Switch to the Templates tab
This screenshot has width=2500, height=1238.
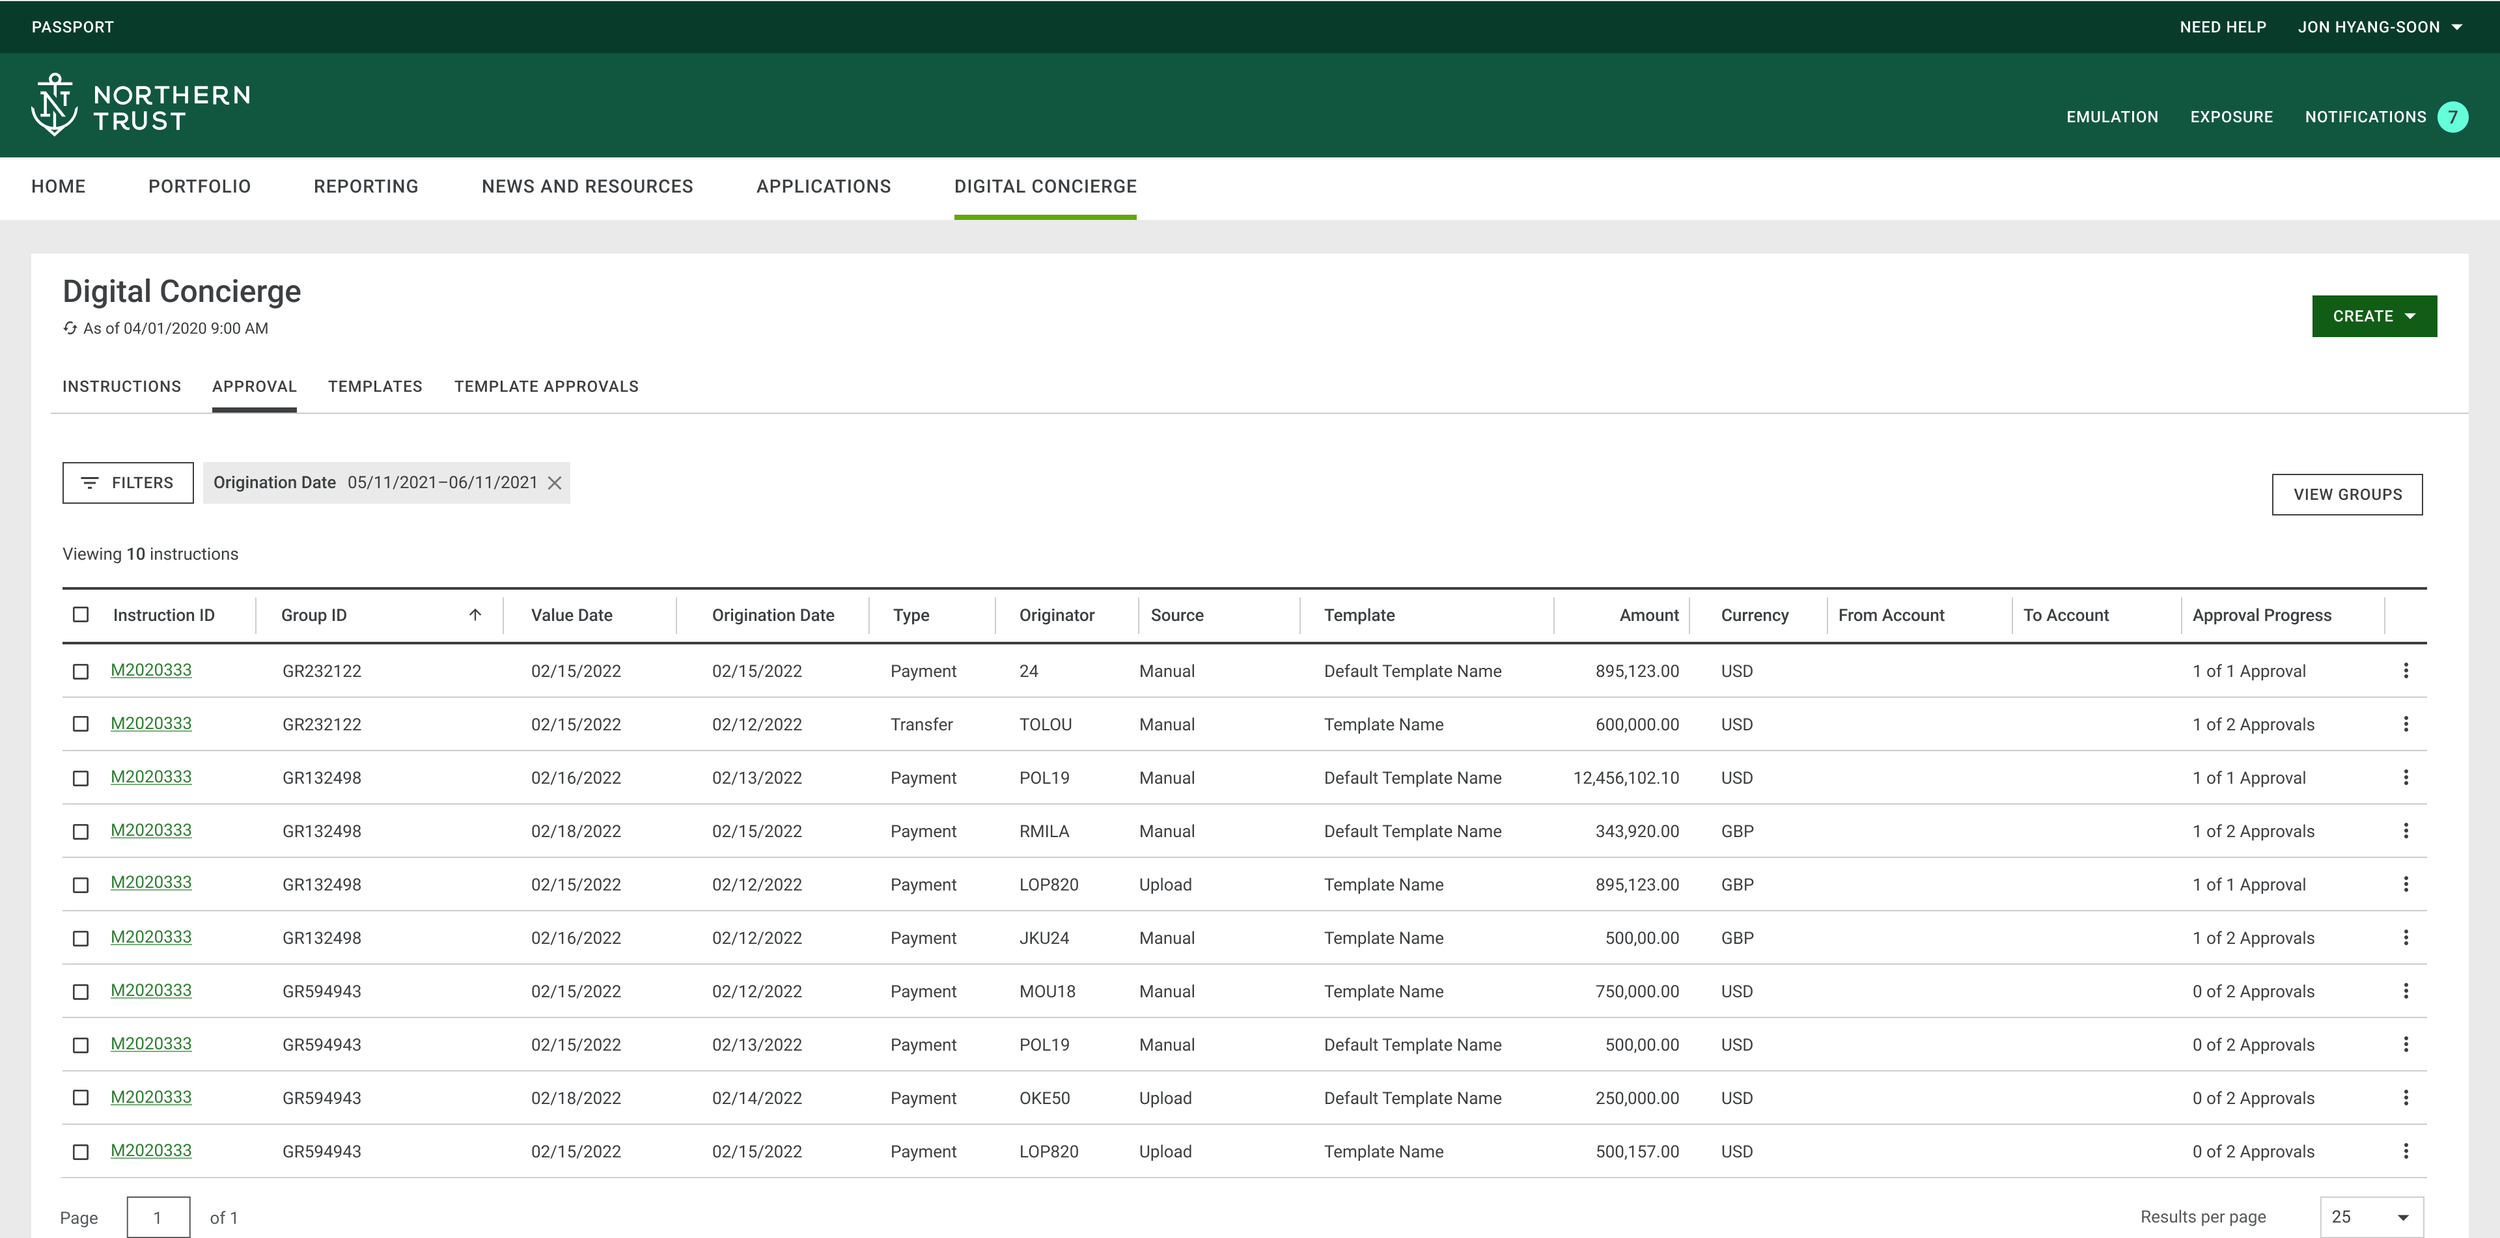(x=375, y=387)
